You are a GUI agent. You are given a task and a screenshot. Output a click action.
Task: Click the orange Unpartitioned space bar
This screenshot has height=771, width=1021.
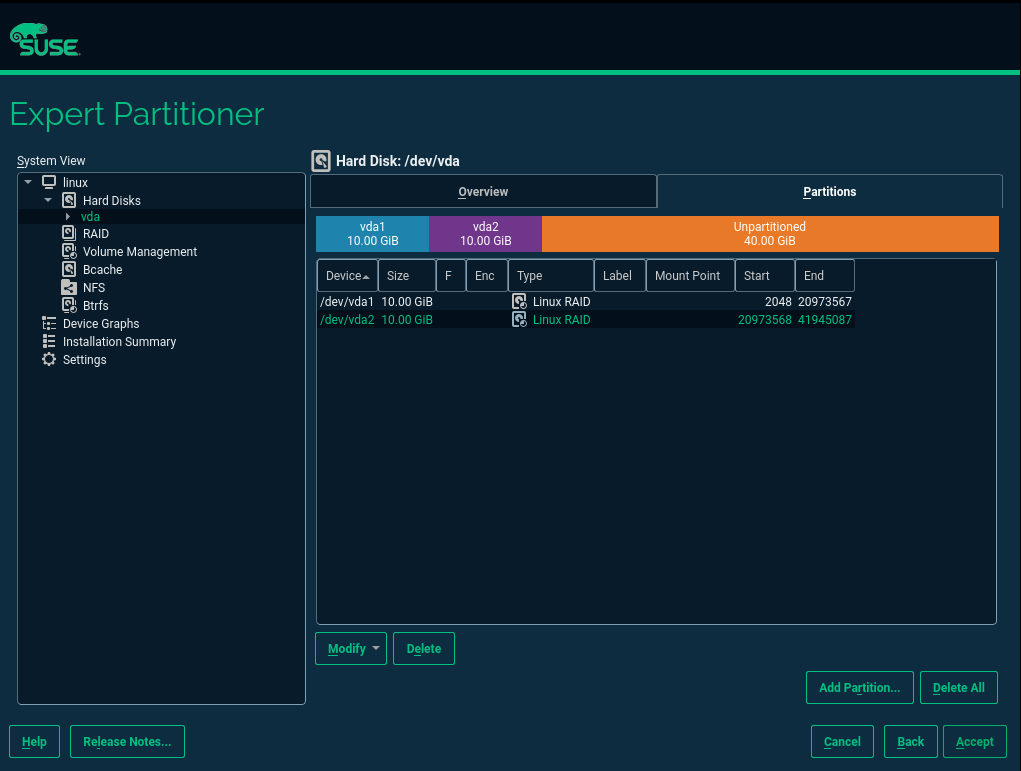(x=769, y=234)
